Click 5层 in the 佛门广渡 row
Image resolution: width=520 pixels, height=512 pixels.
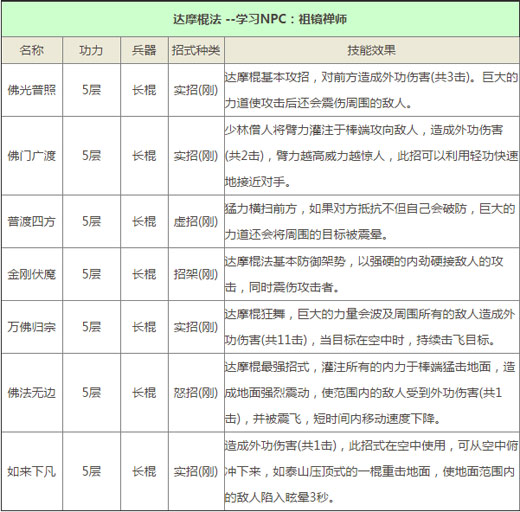(x=91, y=156)
